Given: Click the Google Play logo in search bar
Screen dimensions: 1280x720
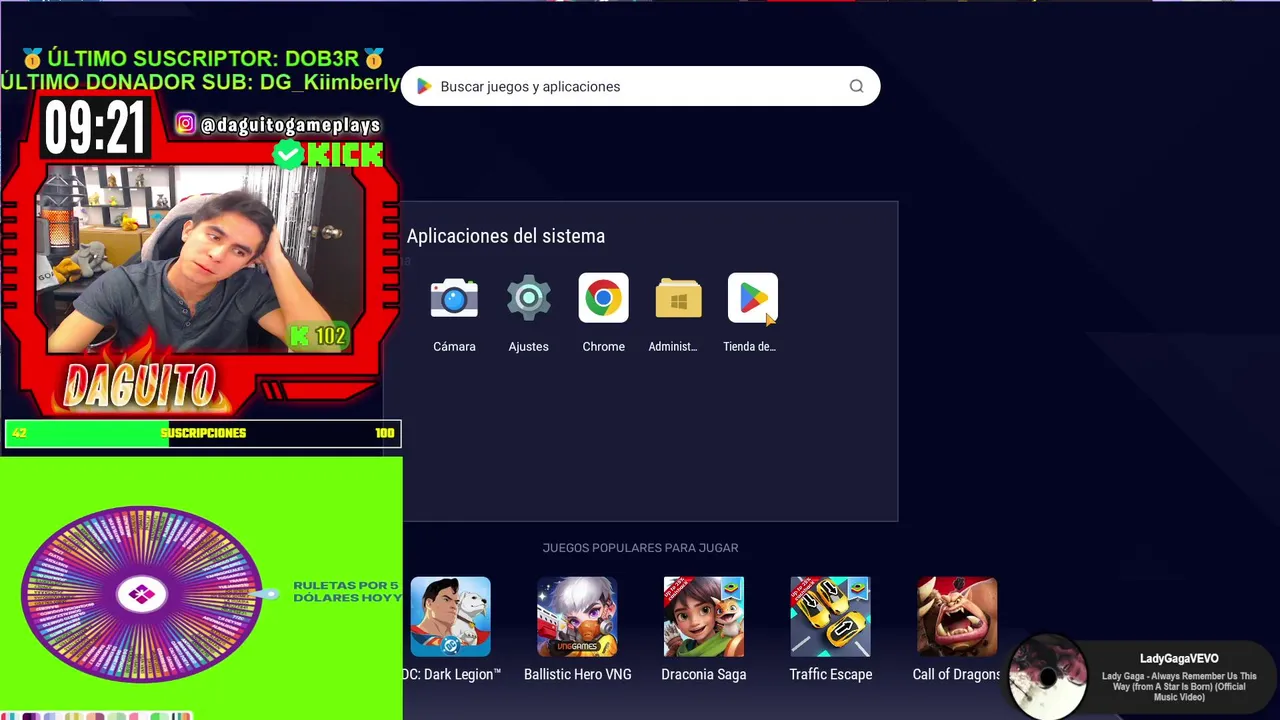Looking at the screenshot, I should [424, 87].
